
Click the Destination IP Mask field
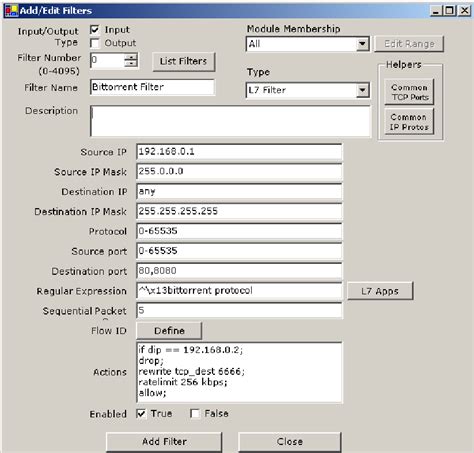click(239, 211)
